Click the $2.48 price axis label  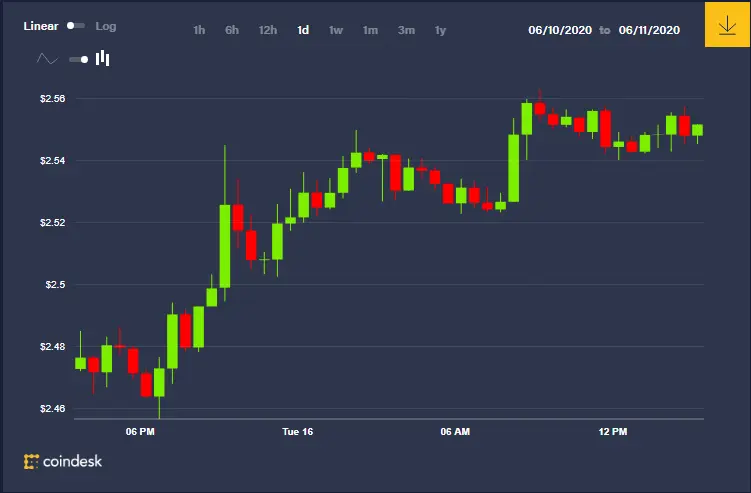[53, 346]
